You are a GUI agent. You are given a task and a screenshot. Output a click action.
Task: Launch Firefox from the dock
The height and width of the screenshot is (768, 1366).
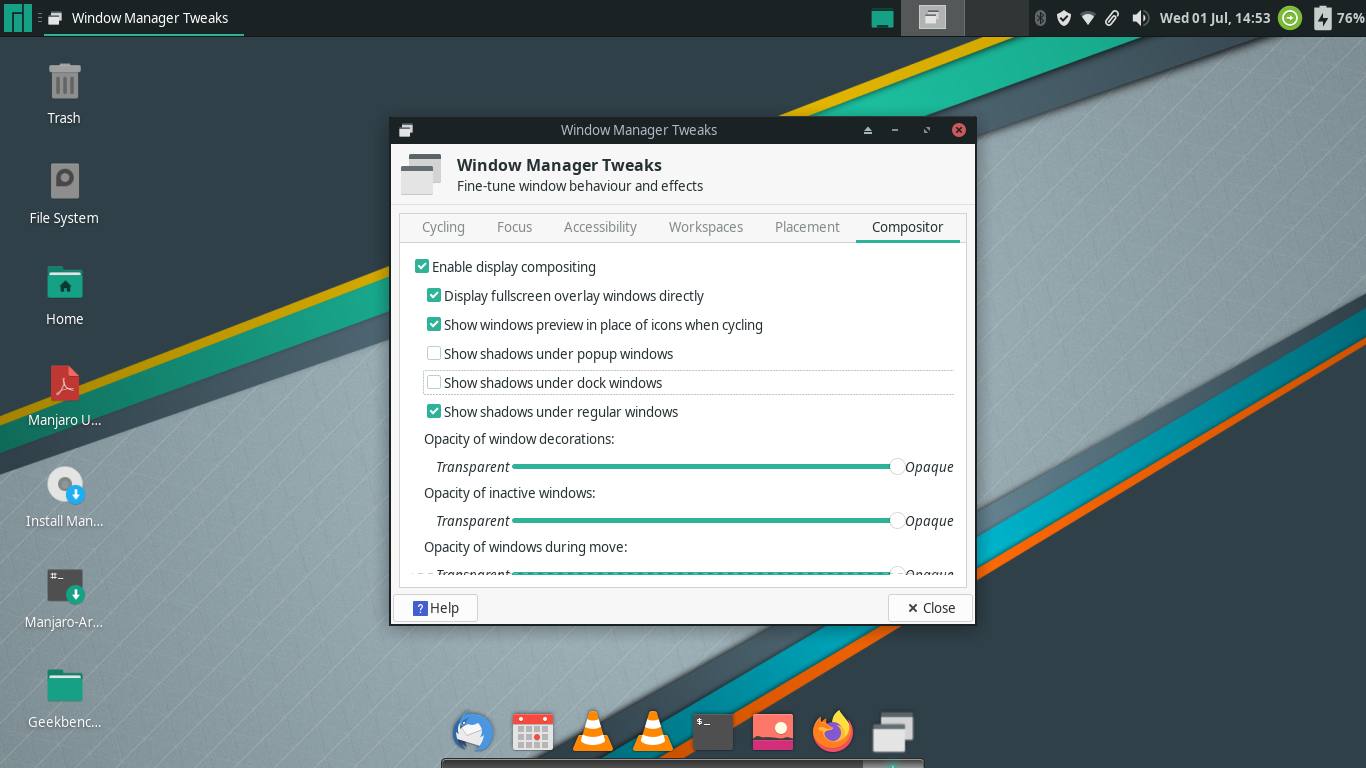click(x=833, y=732)
